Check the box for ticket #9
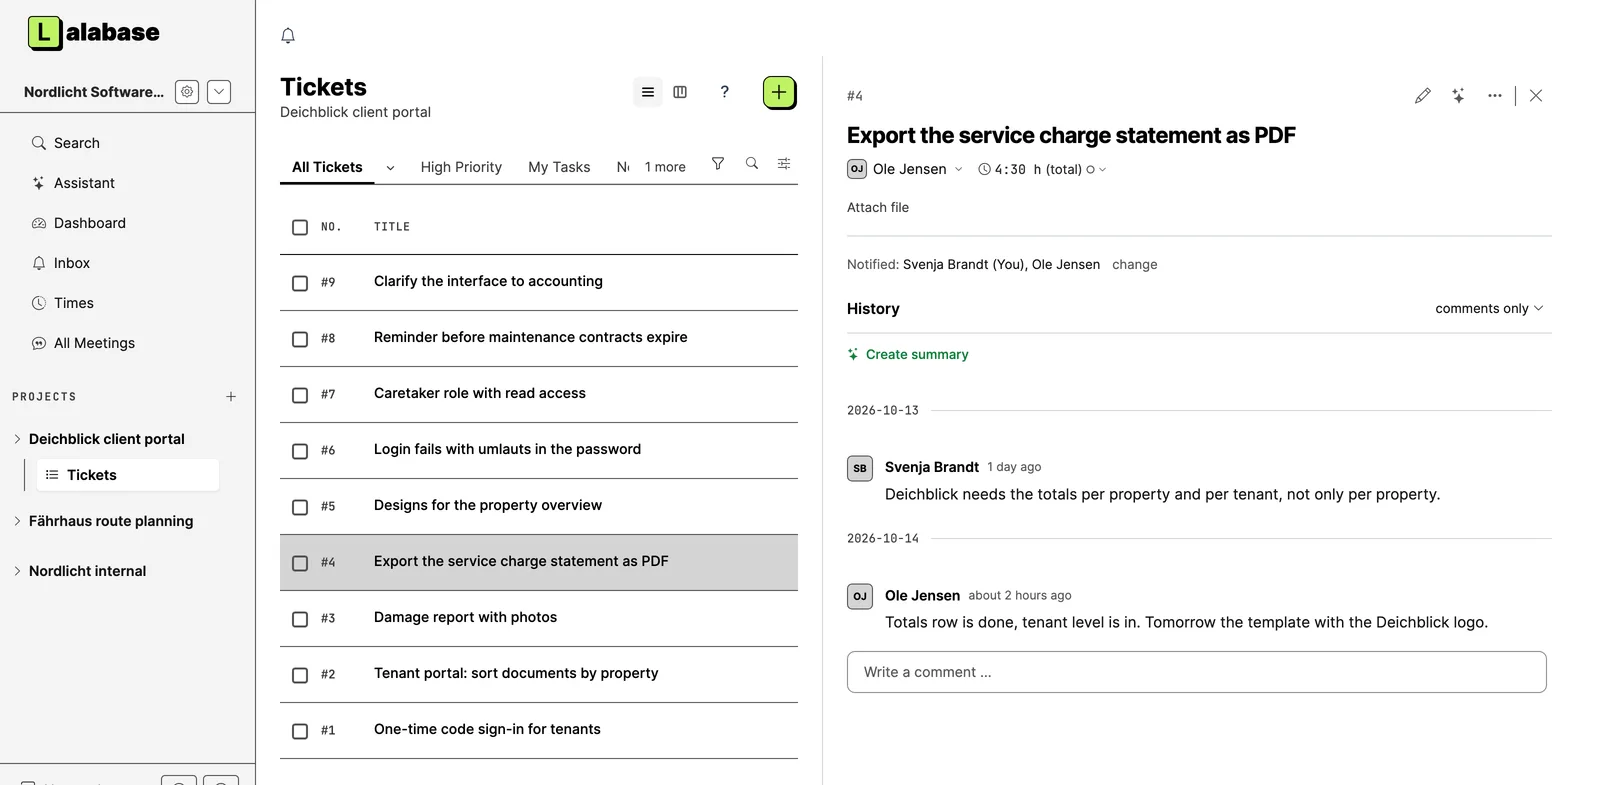Viewport: 1600px width, 785px height. [300, 283]
